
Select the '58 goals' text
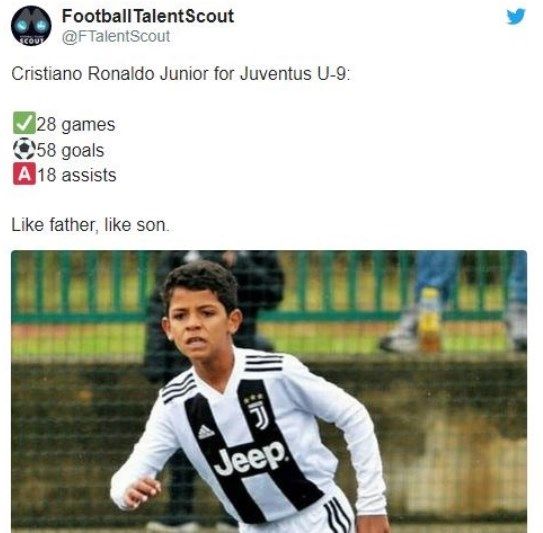[70, 150]
